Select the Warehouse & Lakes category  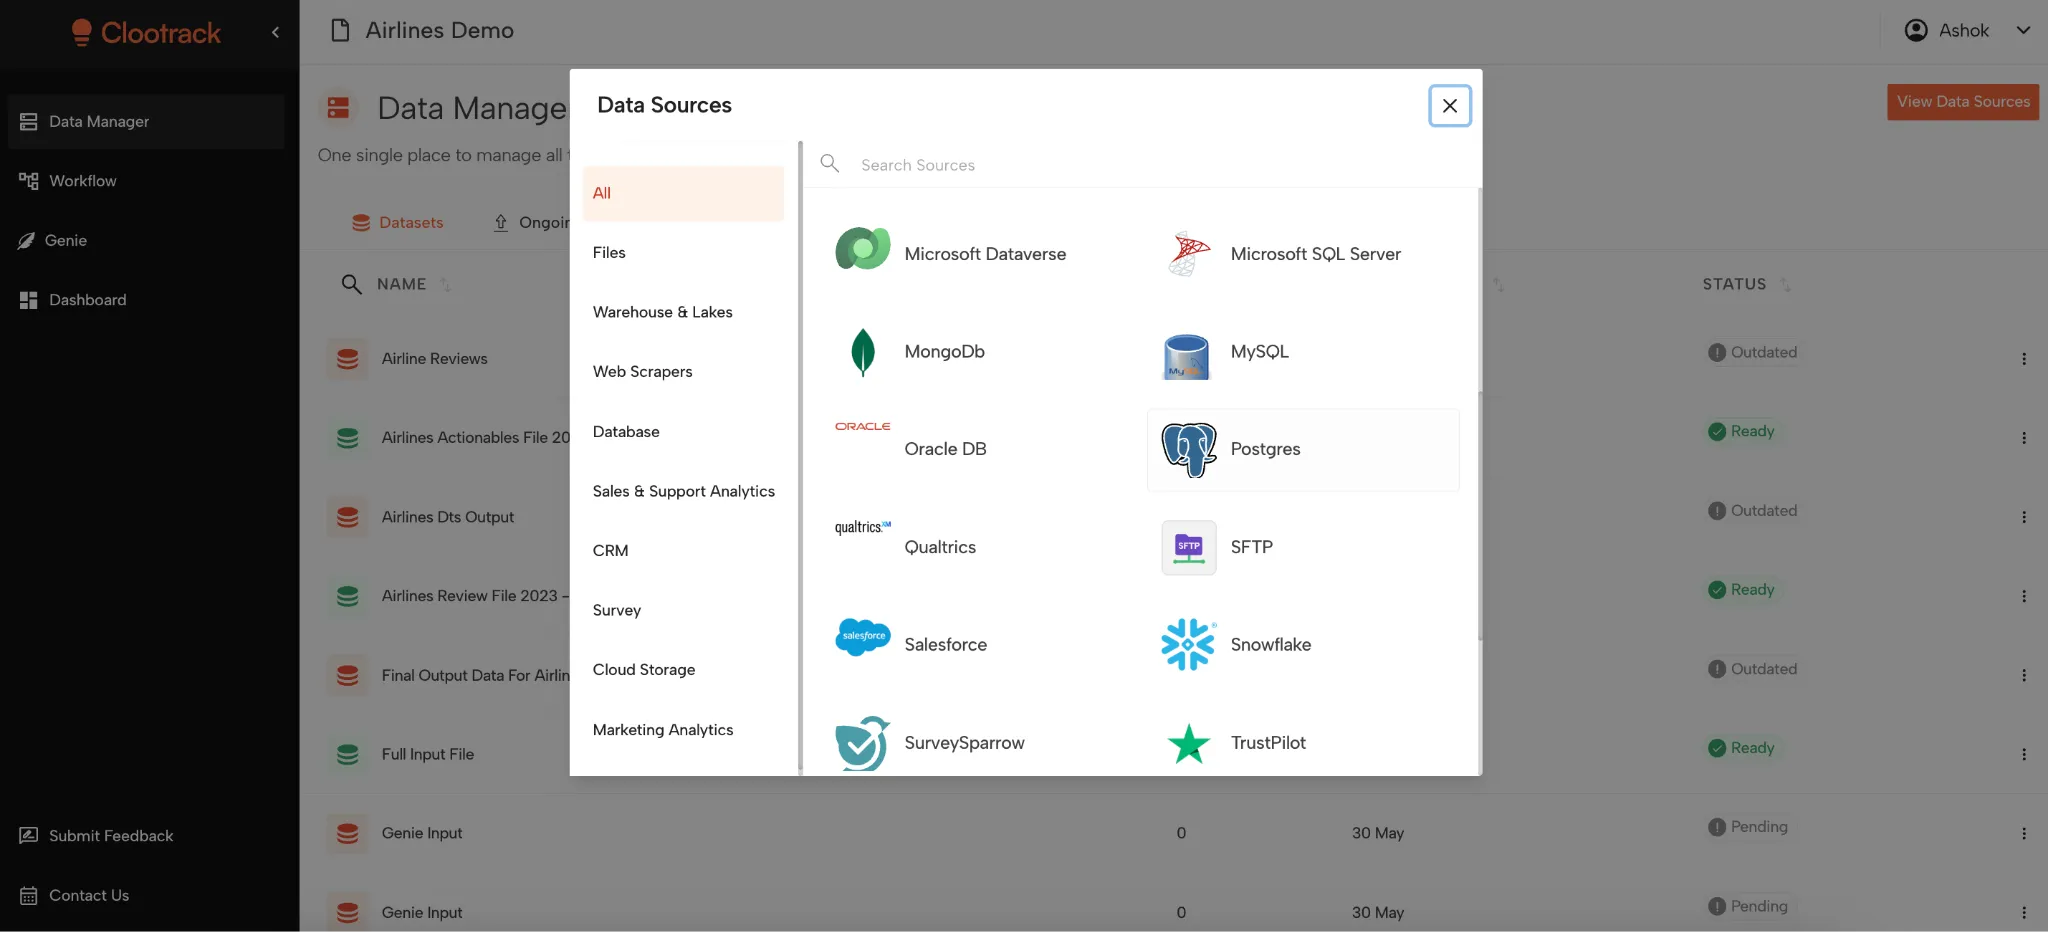click(683, 312)
